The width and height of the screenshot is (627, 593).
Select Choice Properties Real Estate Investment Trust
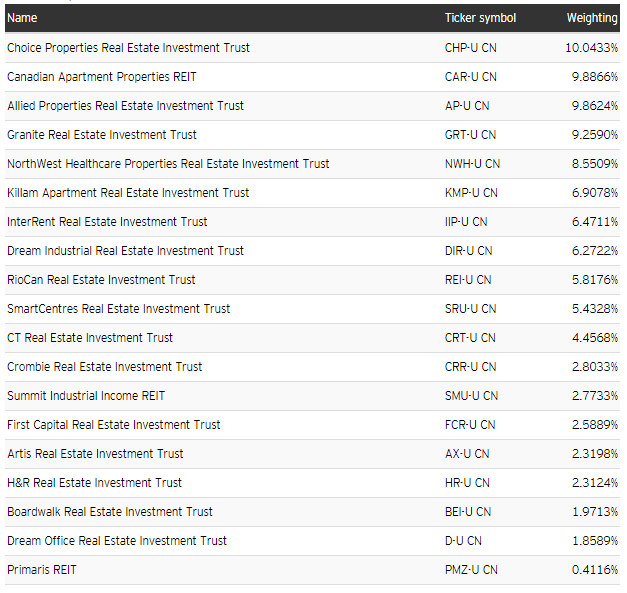pos(128,48)
